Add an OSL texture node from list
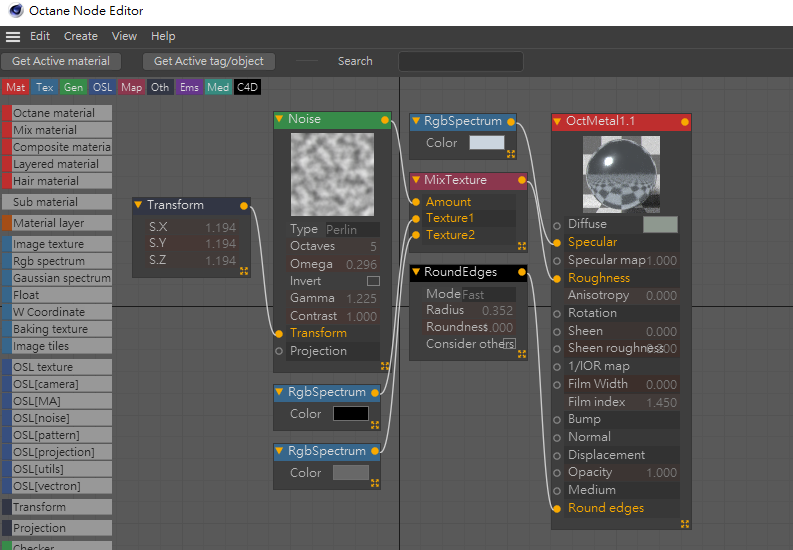Screen dimensions: 793x550 (57, 367)
